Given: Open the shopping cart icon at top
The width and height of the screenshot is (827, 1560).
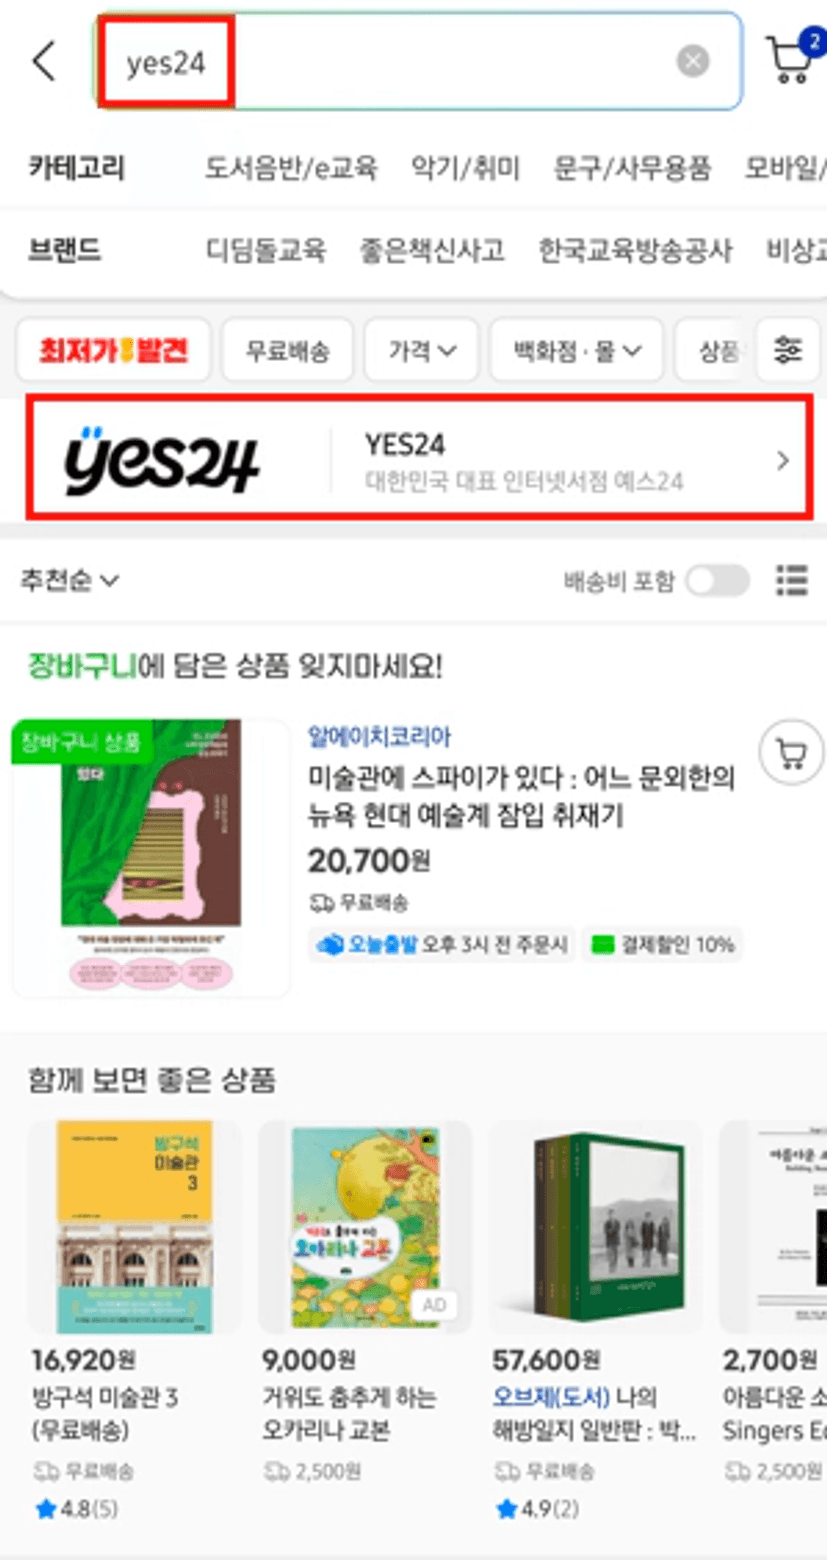Looking at the screenshot, I should (x=790, y=60).
